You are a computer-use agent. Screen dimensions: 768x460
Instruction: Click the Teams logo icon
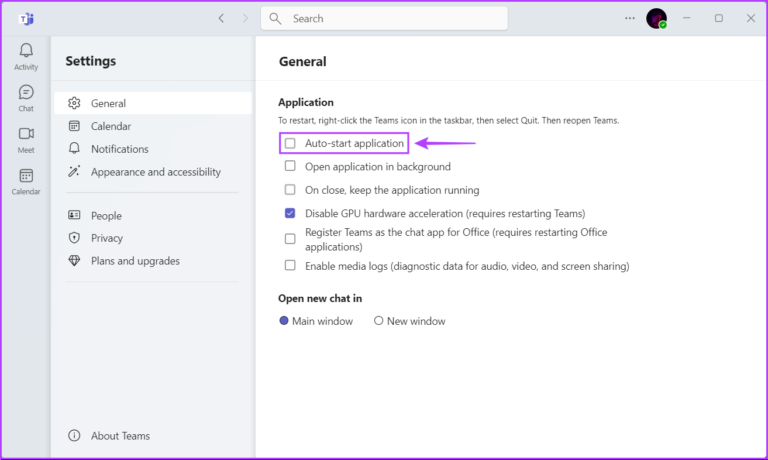point(26,19)
